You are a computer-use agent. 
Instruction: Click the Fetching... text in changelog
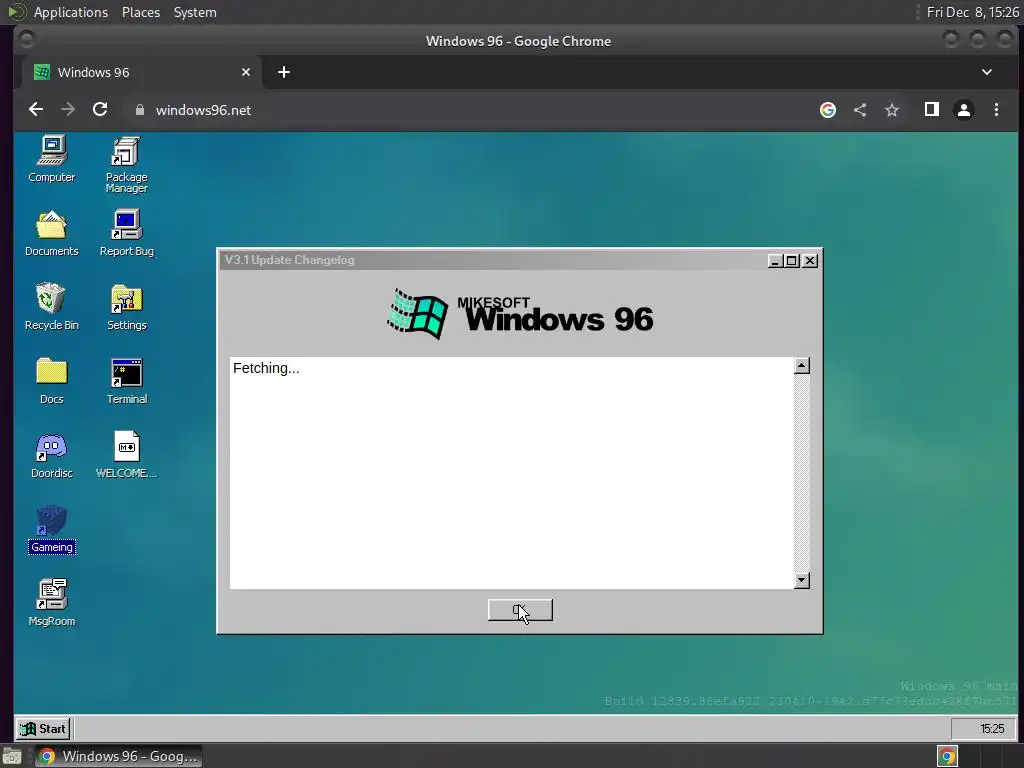click(x=266, y=368)
